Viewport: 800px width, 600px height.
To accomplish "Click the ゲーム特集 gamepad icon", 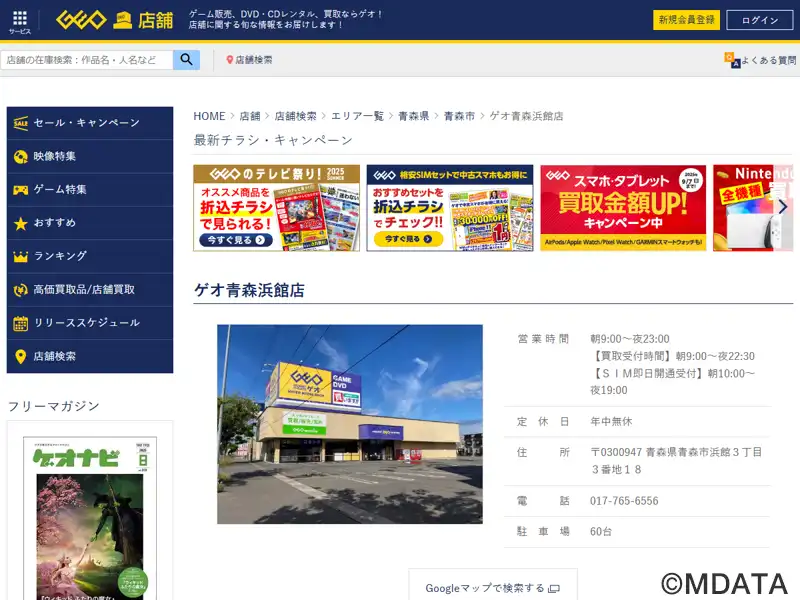I will 20,190.
